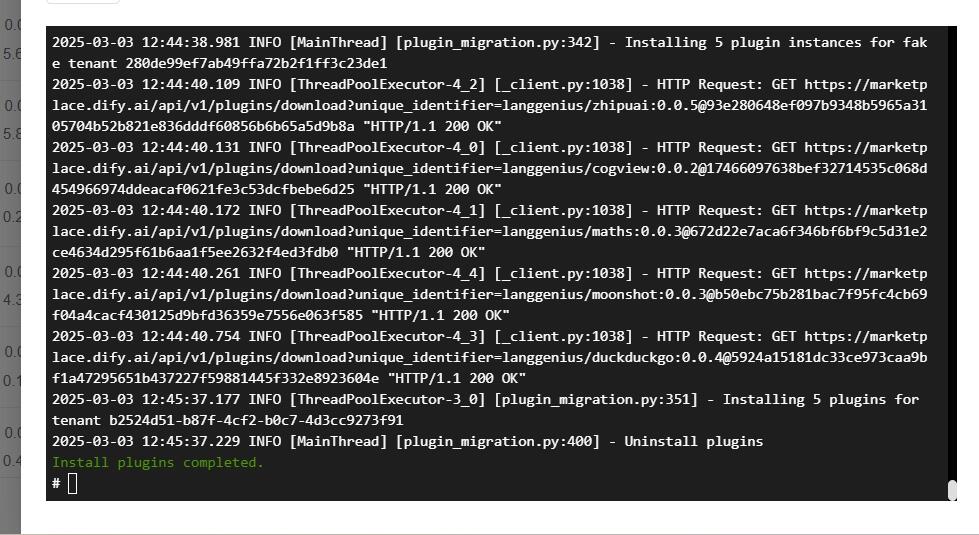
Task: Click the zhipuai plugin download URL
Action: 490,105
